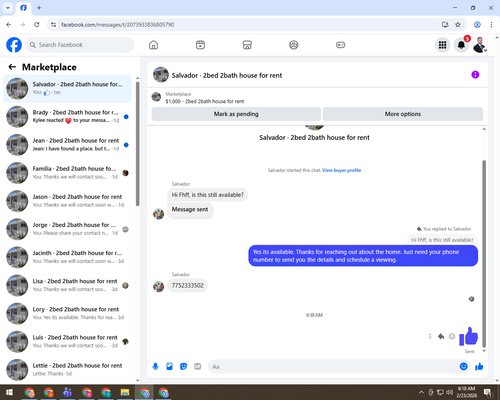Open the Lettie conversation
Viewport: 500px width, 400px height.
pyautogui.click(x=67, y=369)
